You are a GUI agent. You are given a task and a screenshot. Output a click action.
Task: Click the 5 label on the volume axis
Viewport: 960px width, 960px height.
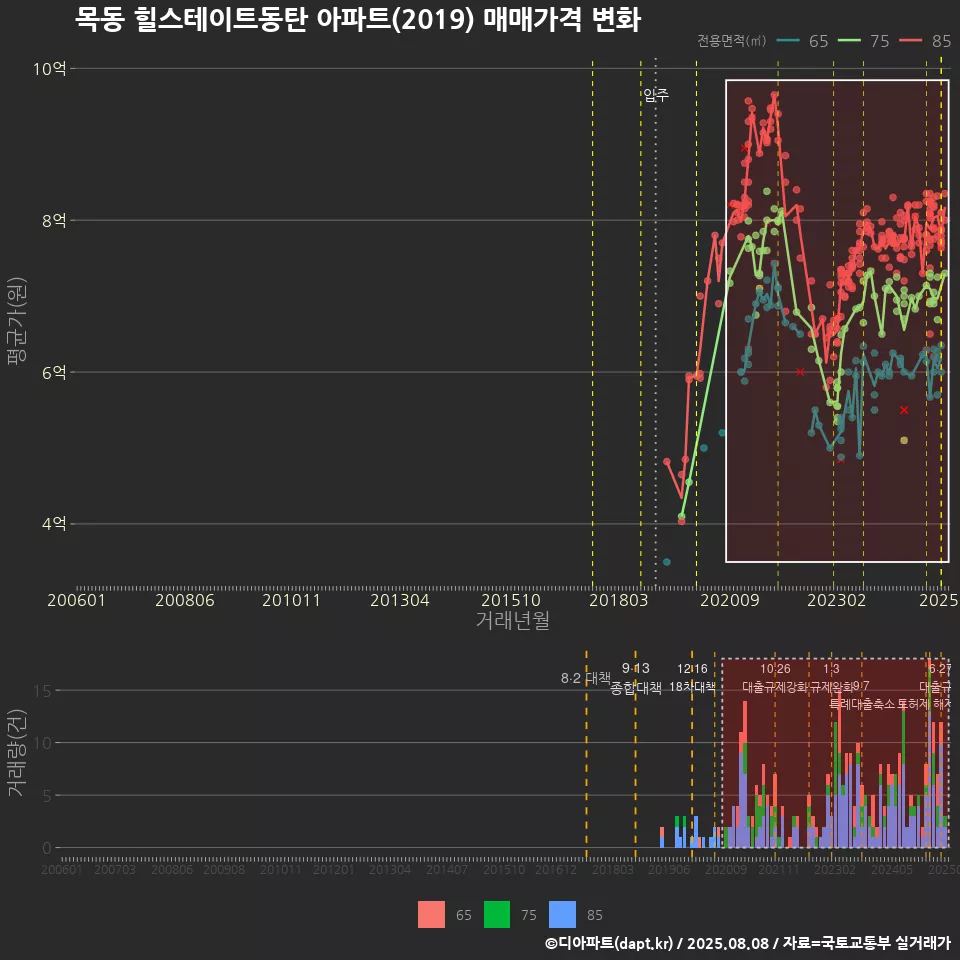click(47, 796)
